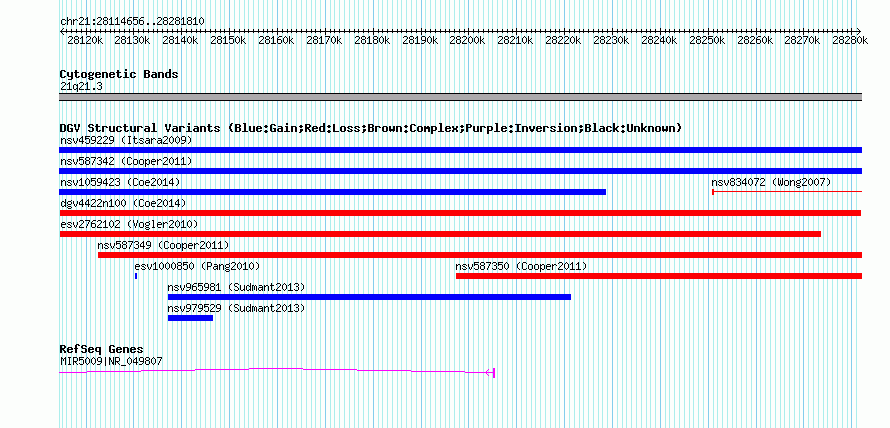
Task: Click the 28200k ruler tick label
Action: [468, 40]
